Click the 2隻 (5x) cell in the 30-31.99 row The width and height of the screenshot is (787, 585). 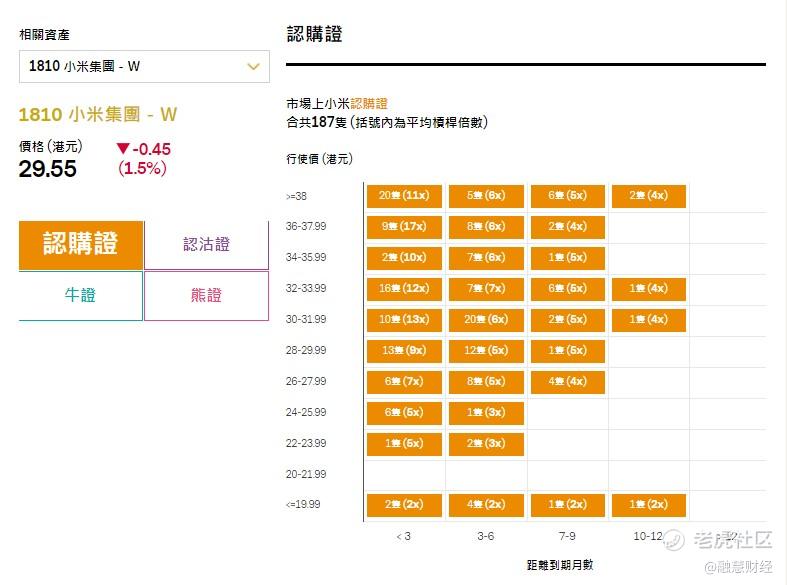568,320
